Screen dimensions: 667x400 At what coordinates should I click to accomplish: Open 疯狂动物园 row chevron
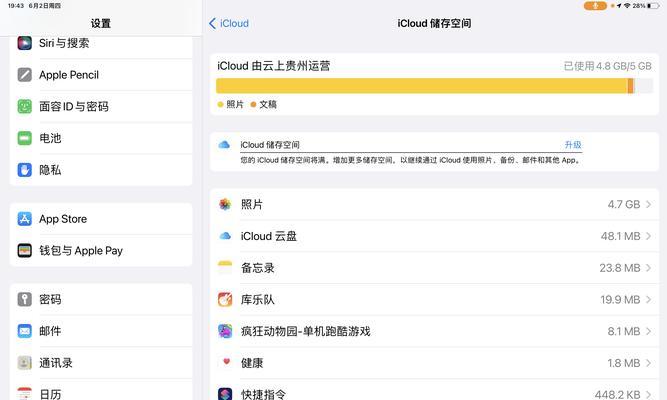(x=648, y=331)
